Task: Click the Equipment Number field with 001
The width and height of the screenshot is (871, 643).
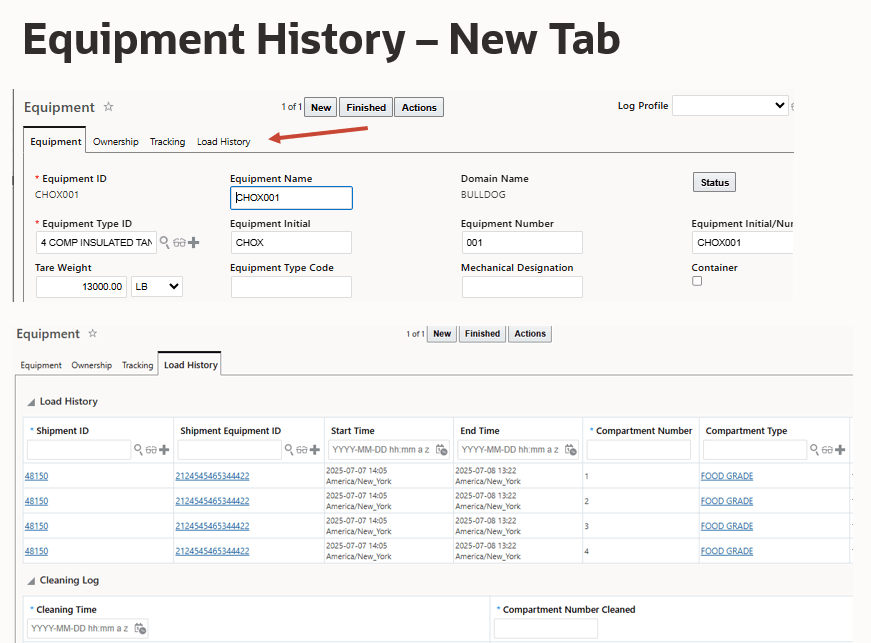Action: point(522,243)
